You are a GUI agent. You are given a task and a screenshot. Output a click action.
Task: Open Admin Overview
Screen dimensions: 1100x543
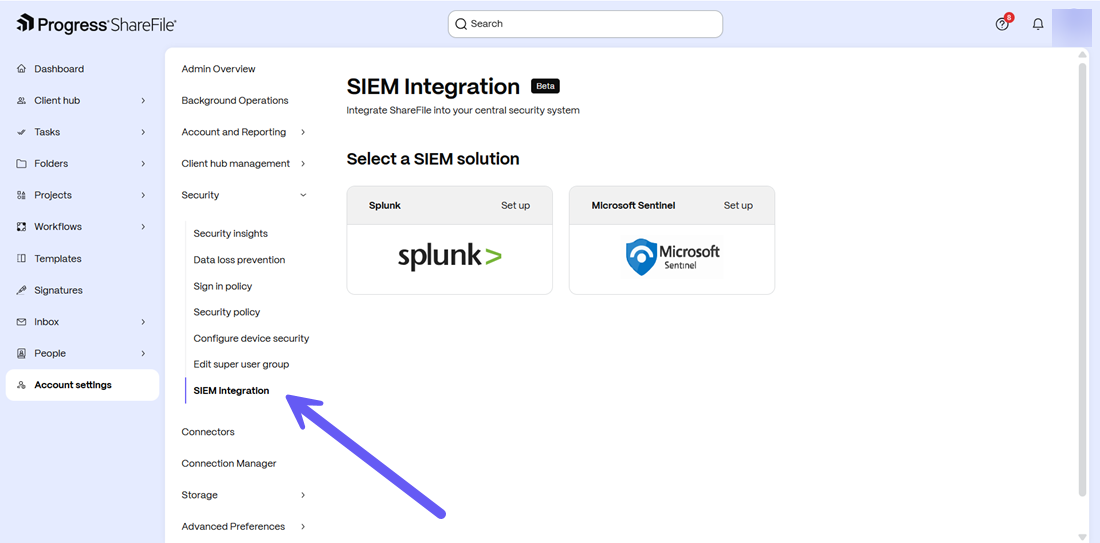(218, 69)
